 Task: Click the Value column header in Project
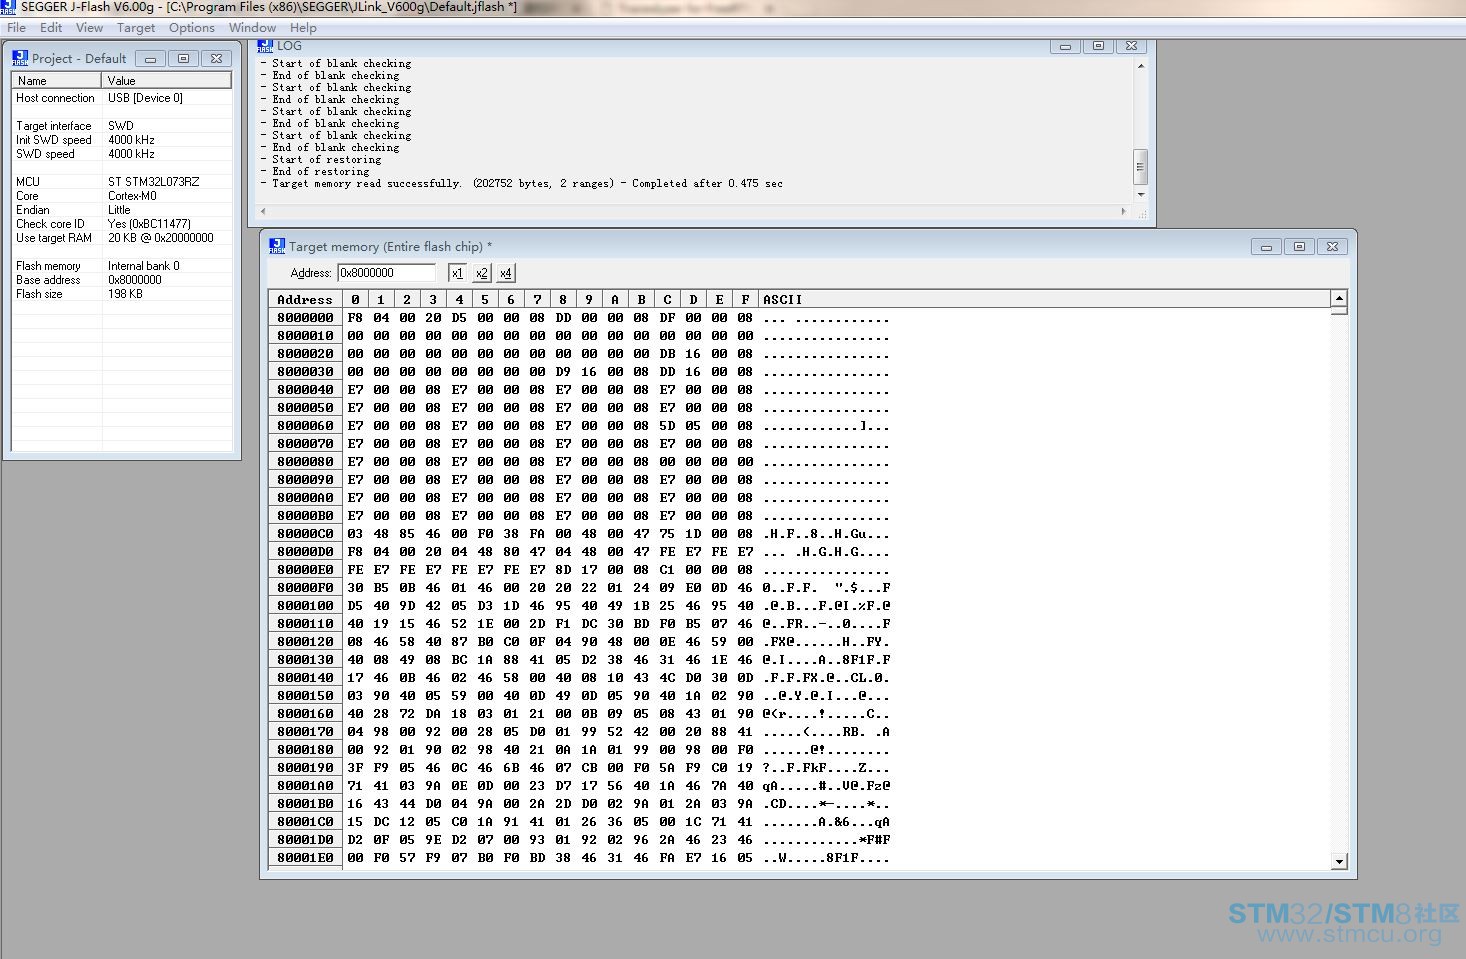[167, 80]
